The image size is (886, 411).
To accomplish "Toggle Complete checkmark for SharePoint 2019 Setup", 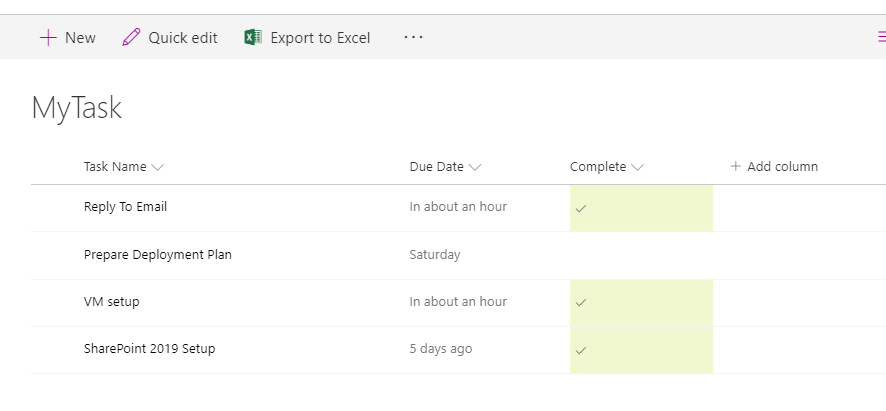I will 581,350.
